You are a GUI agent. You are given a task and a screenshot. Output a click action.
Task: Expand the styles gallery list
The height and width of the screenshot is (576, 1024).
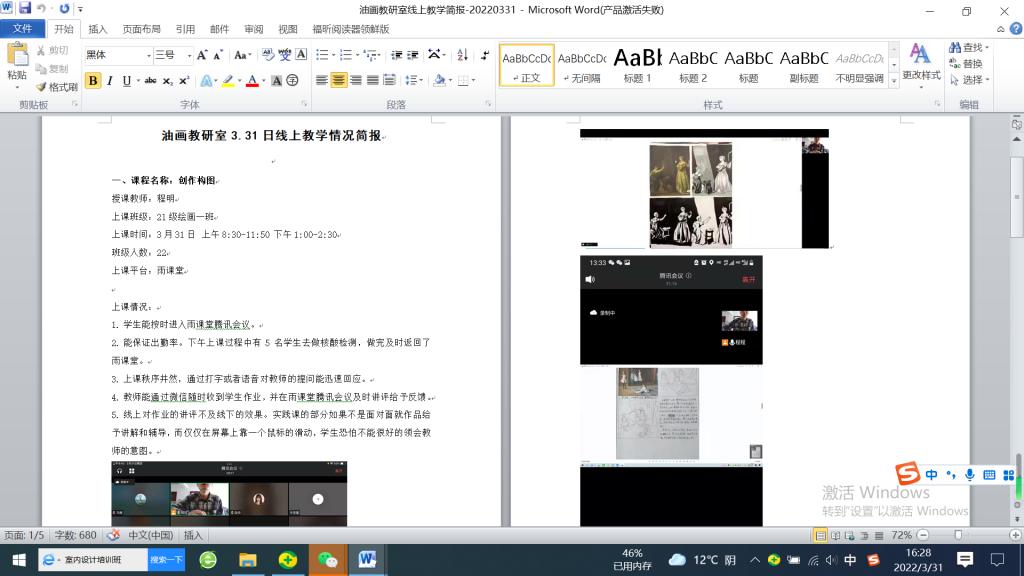pyautogui.click(x=892, y=82)
